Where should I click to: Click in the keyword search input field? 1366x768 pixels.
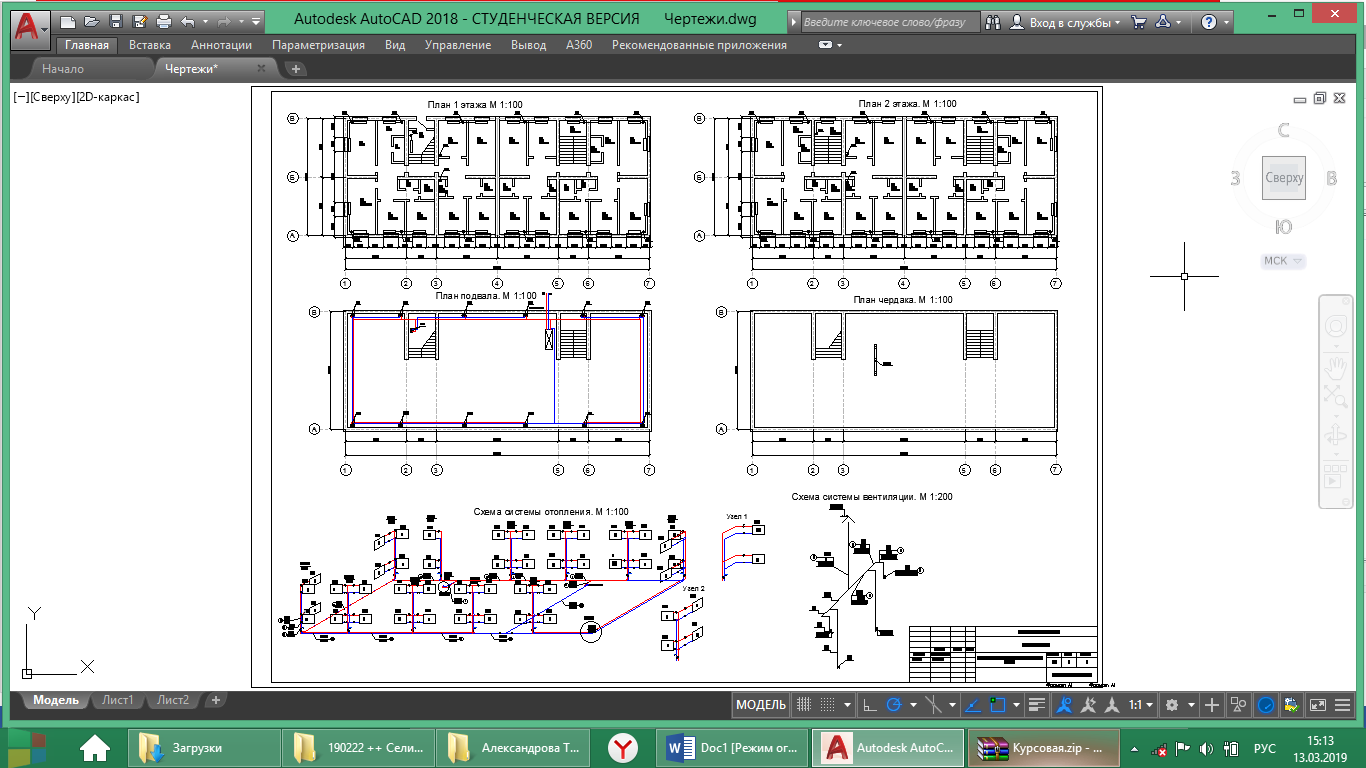click(888, 21)
